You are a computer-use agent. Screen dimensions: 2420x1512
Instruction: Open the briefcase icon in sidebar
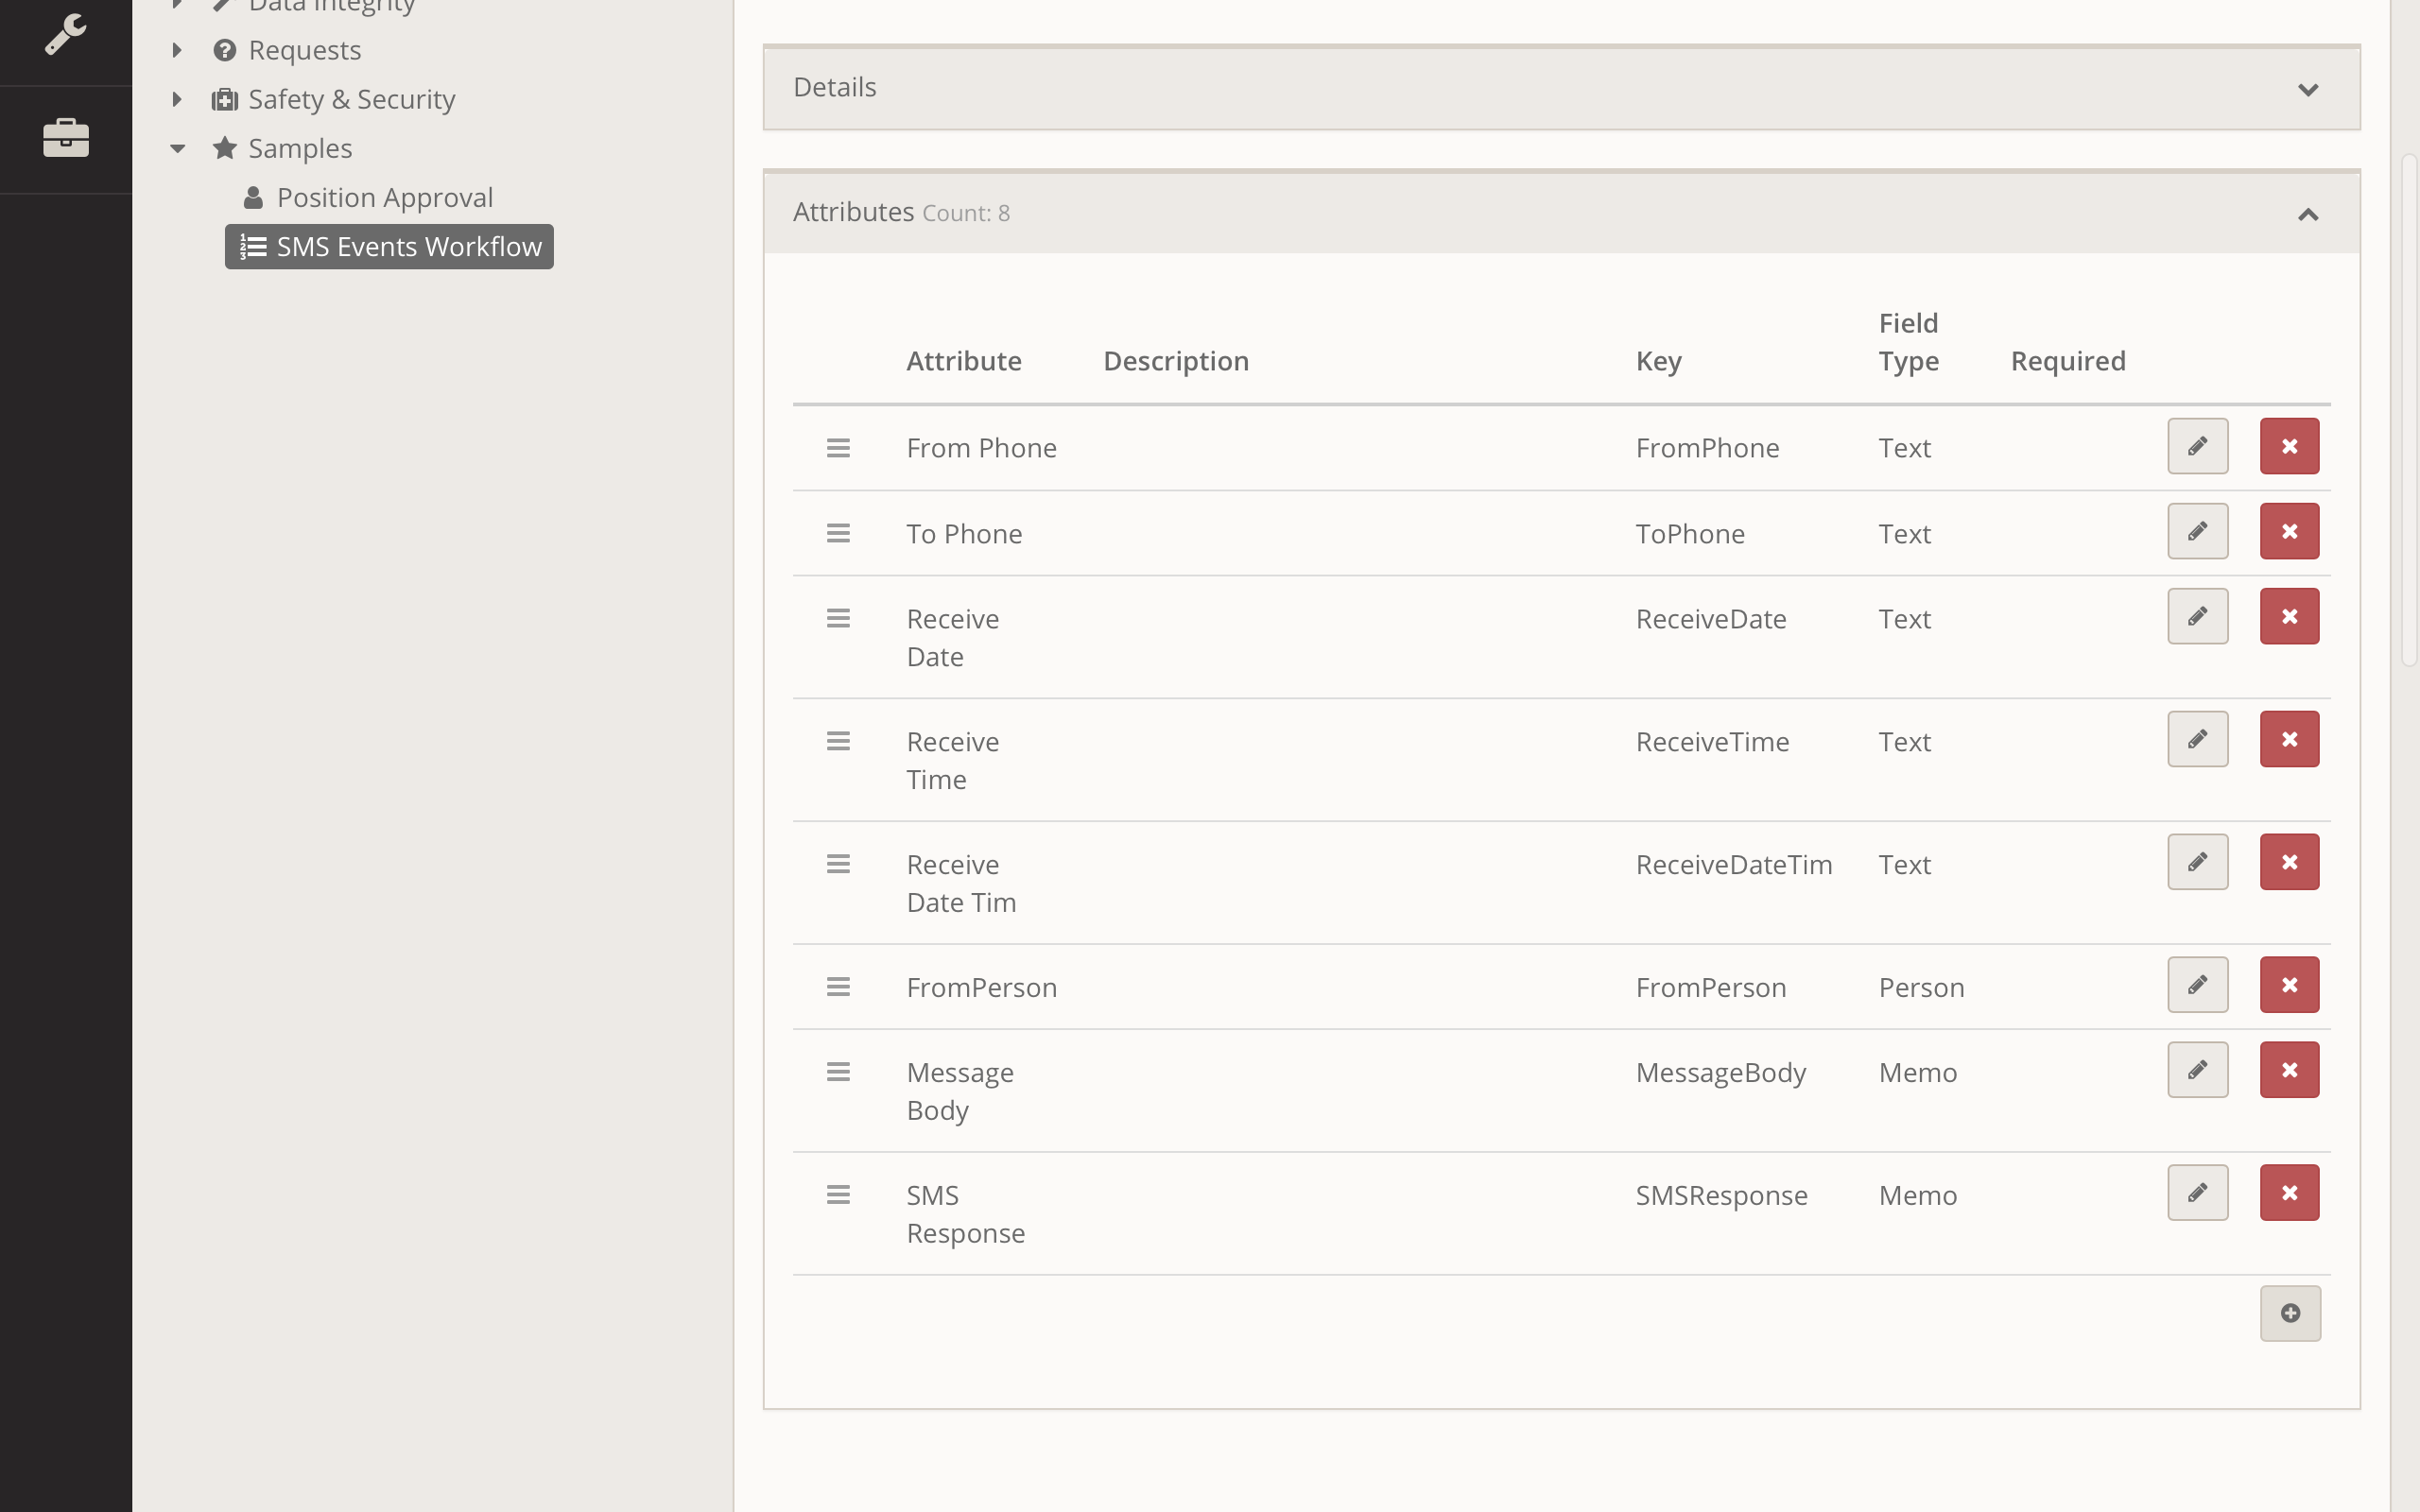66,138
